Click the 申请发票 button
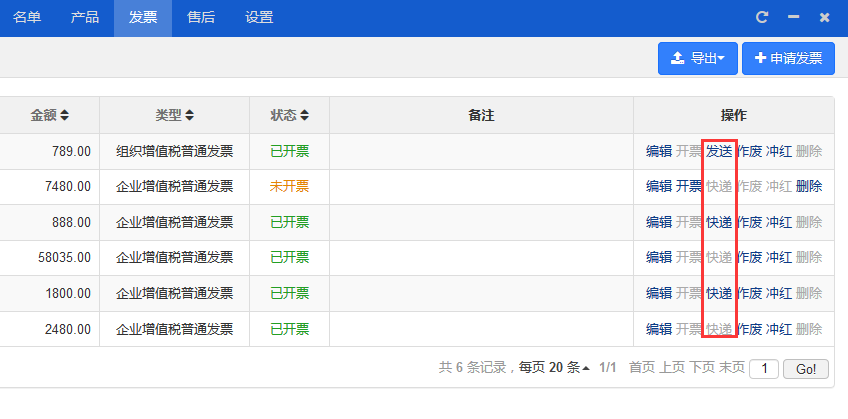Screen dimensions: 848x419 pyautogui.click(x=789, y=58)
